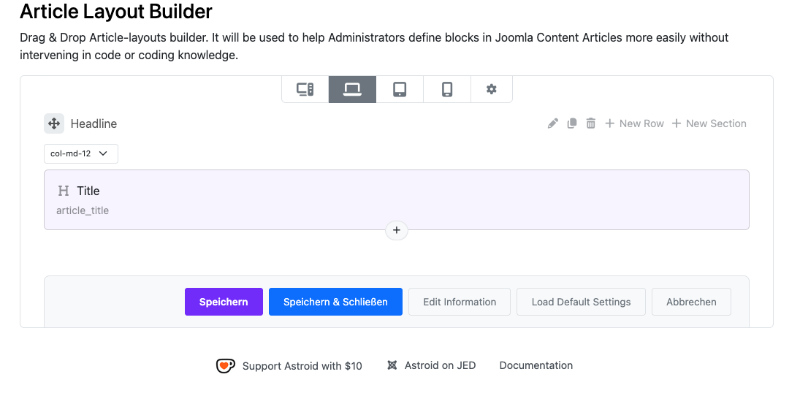
Task: Add a New Section
Action: 709,123
